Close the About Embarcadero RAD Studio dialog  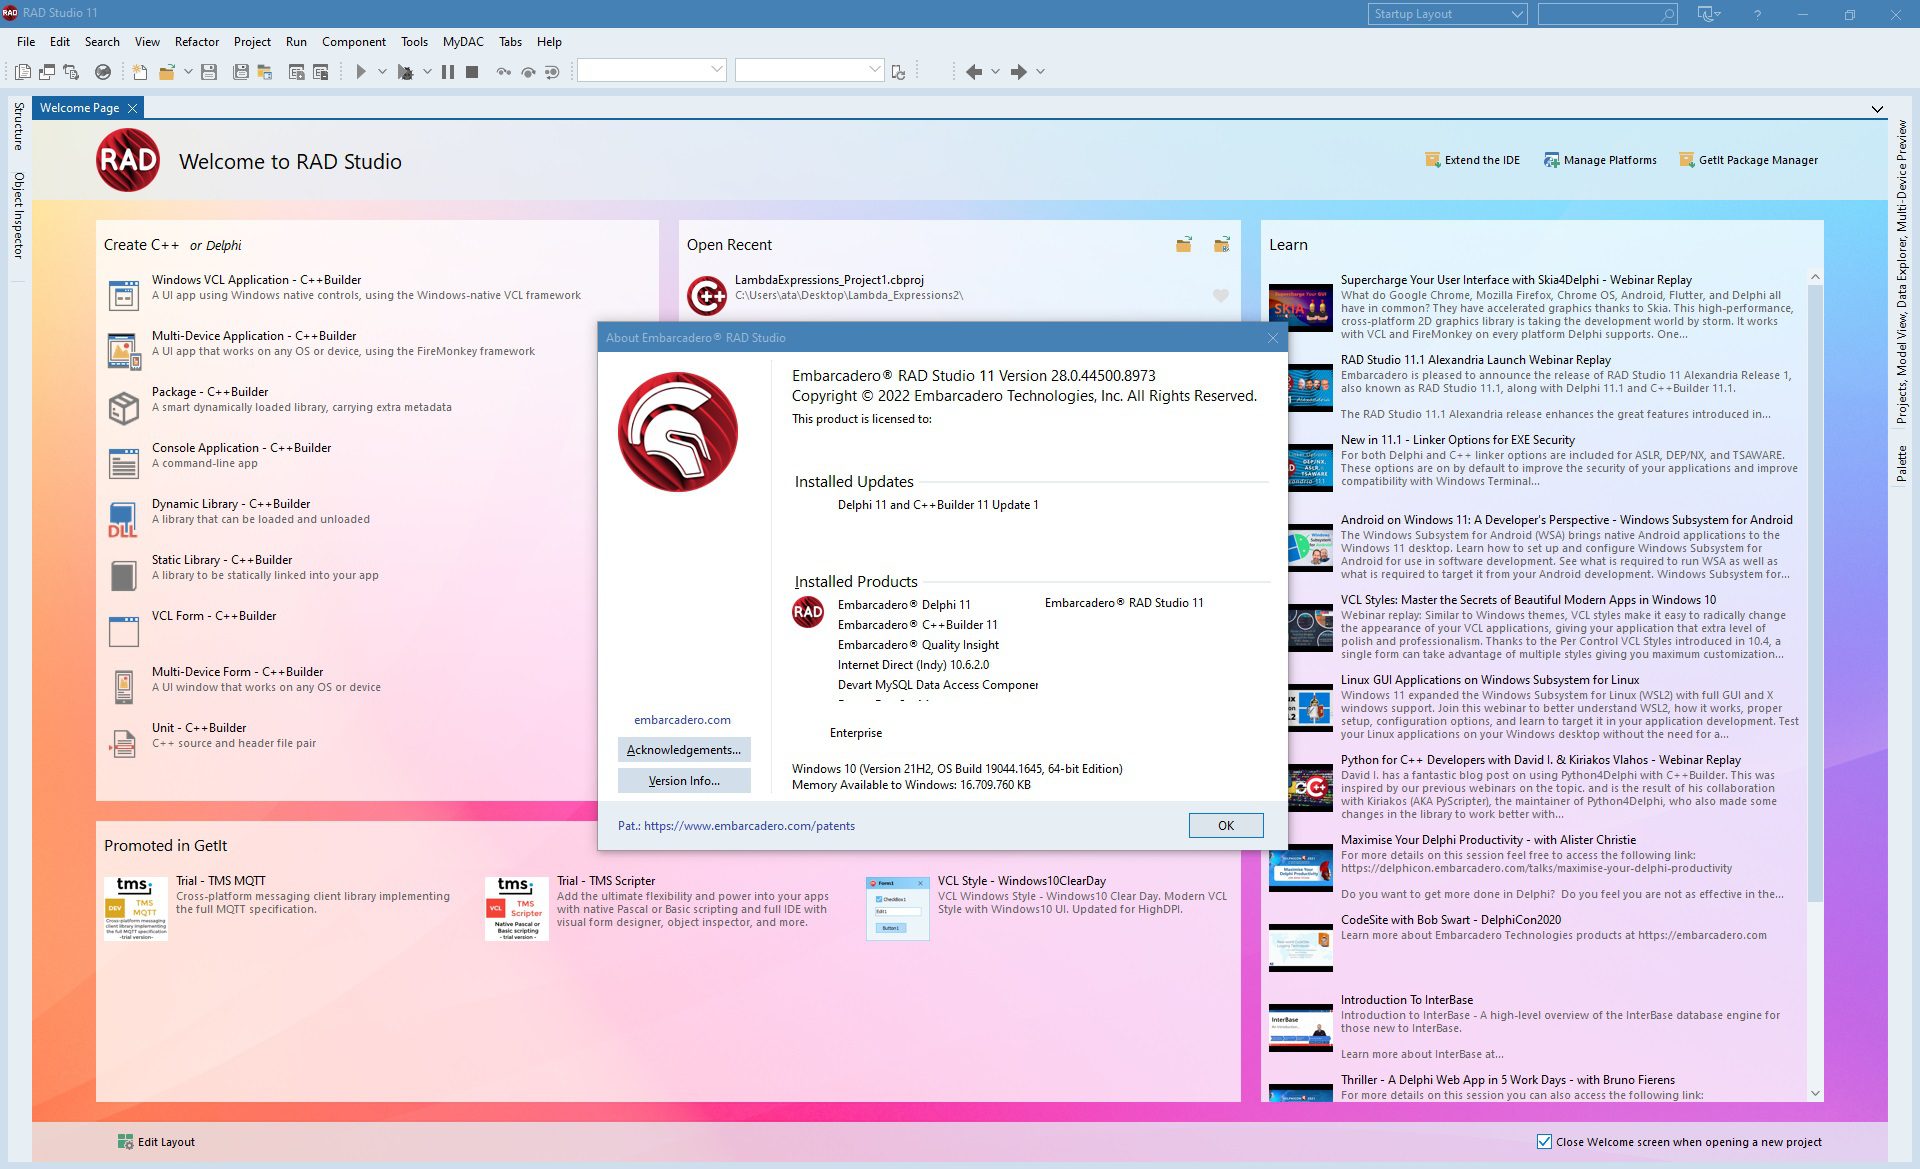tap(1272, 338)
